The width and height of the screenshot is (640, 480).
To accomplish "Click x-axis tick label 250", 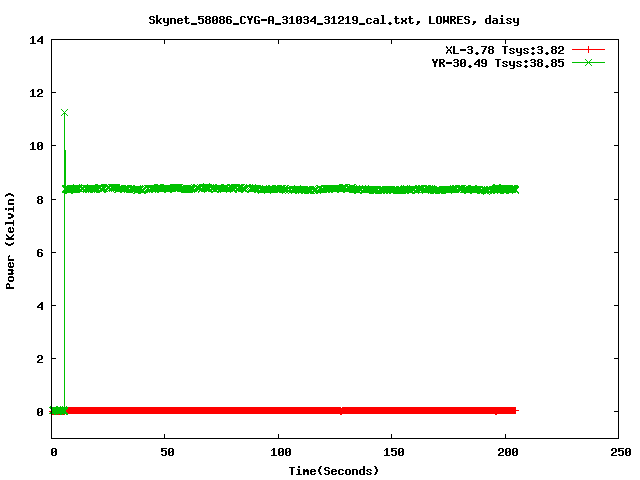I will pyautogui.click(x=620, y=452).
